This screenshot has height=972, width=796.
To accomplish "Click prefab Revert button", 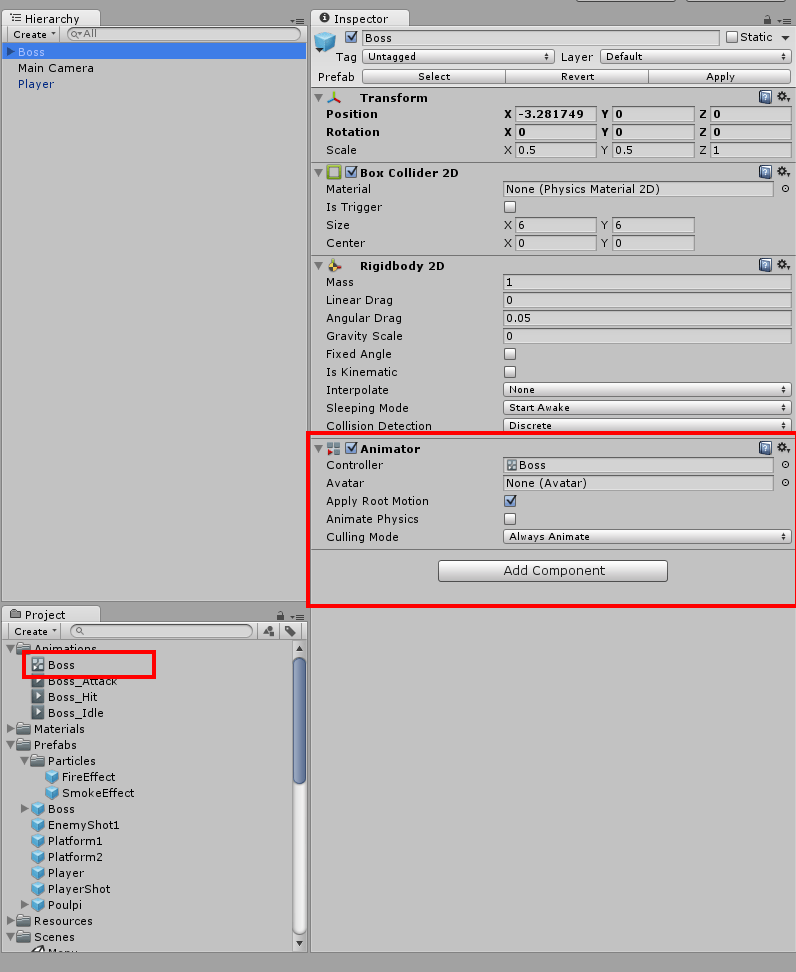I will (577, 76).
